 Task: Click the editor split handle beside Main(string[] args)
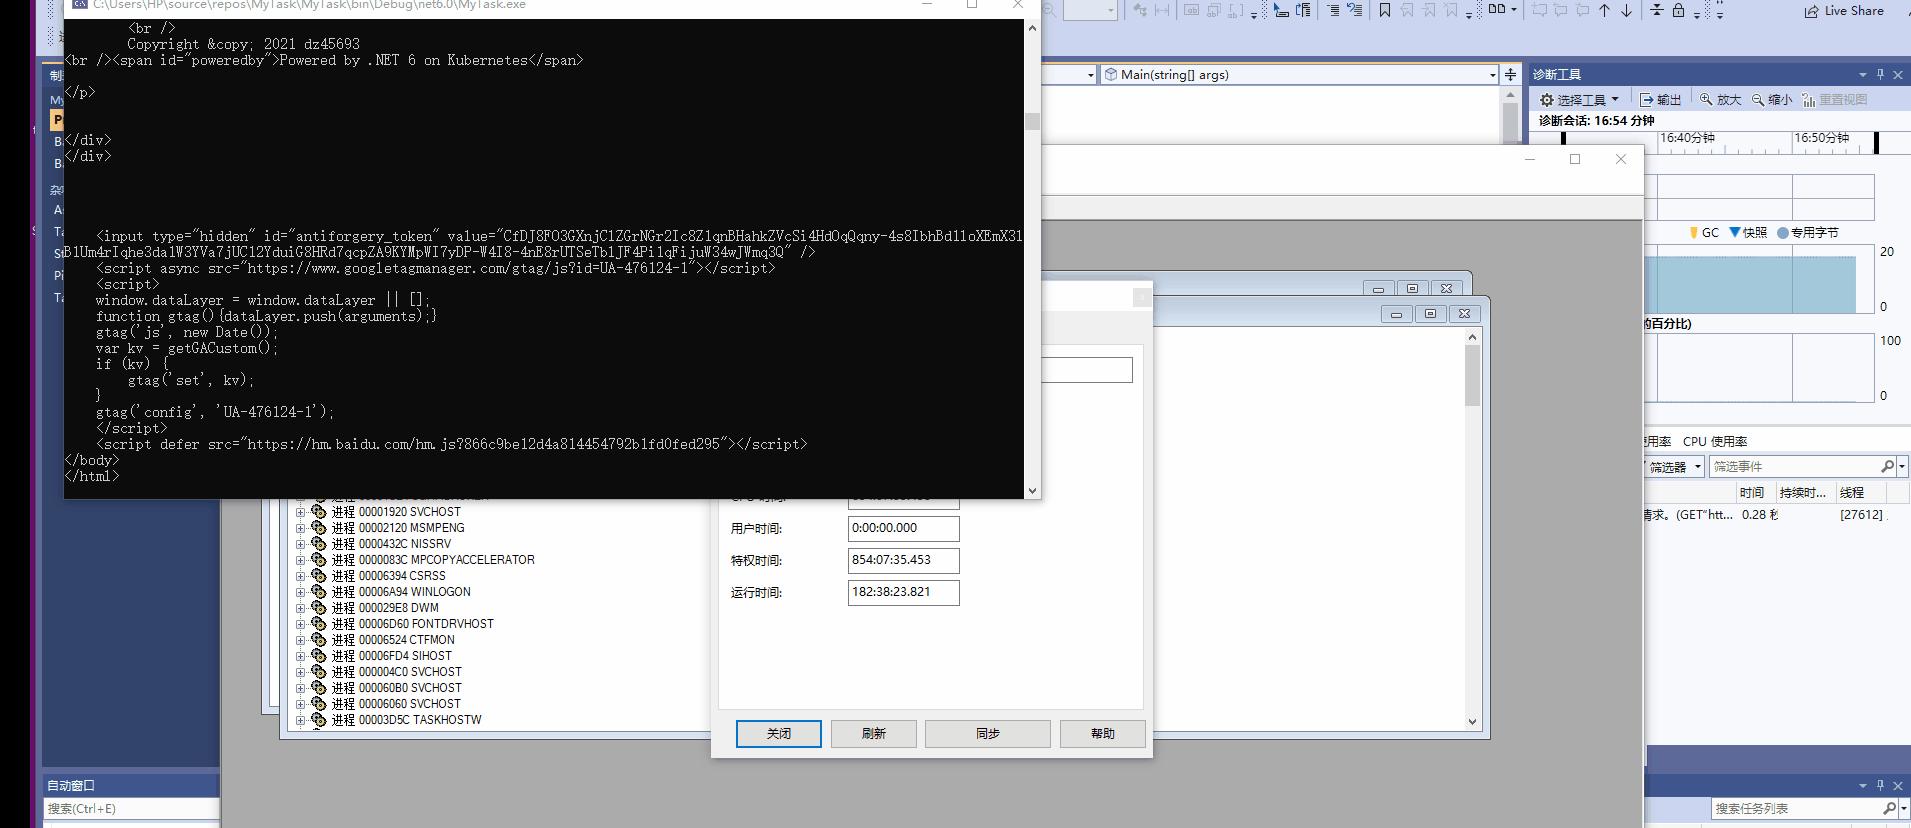pyautogui.click(x=1510, y=75)
